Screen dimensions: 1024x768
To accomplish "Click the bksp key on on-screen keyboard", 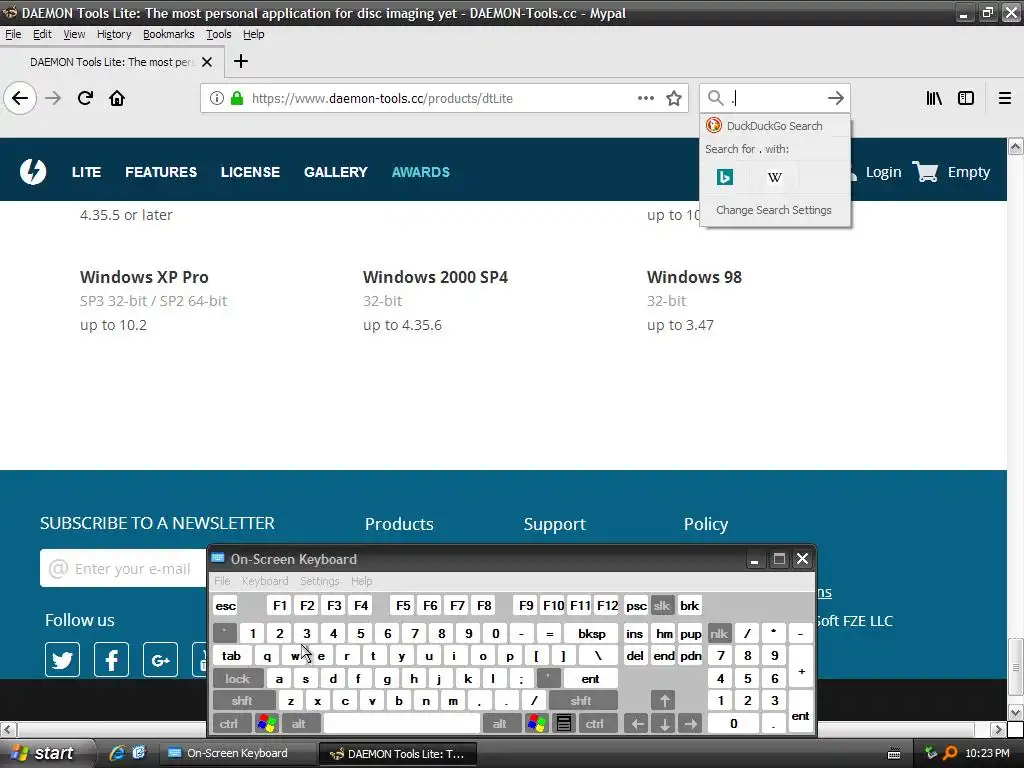I will click(592, 633).
